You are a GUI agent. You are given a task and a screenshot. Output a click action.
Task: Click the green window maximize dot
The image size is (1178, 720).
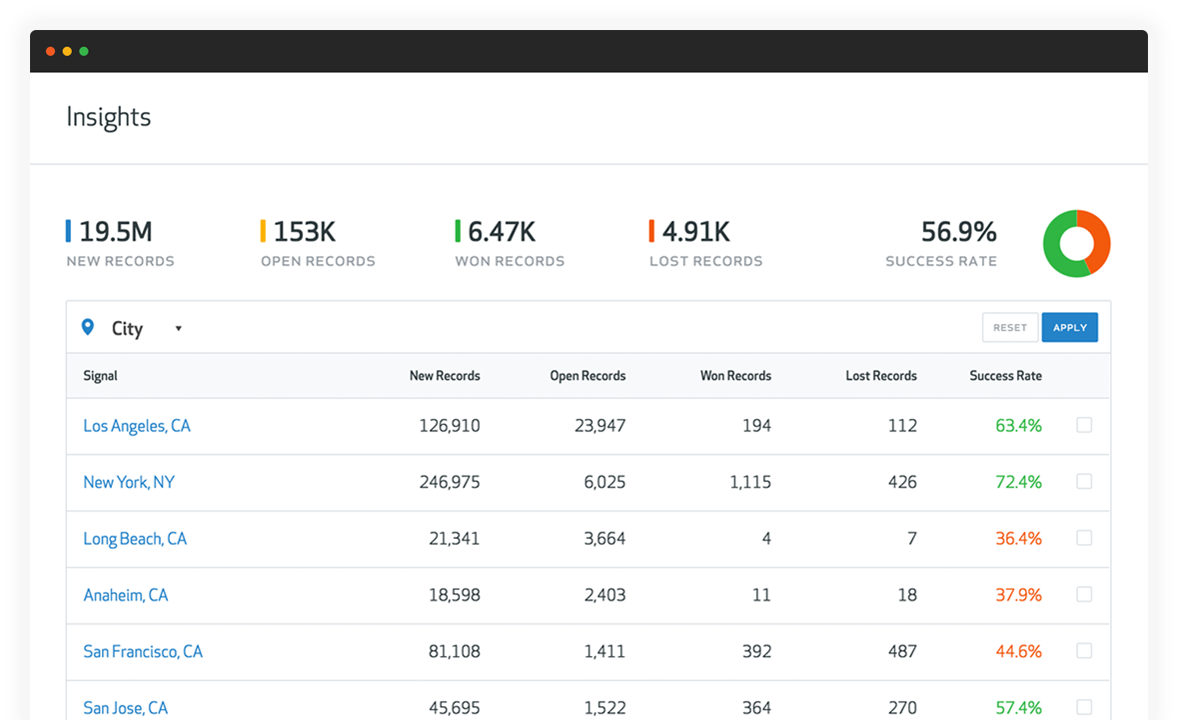coord(84,51)
